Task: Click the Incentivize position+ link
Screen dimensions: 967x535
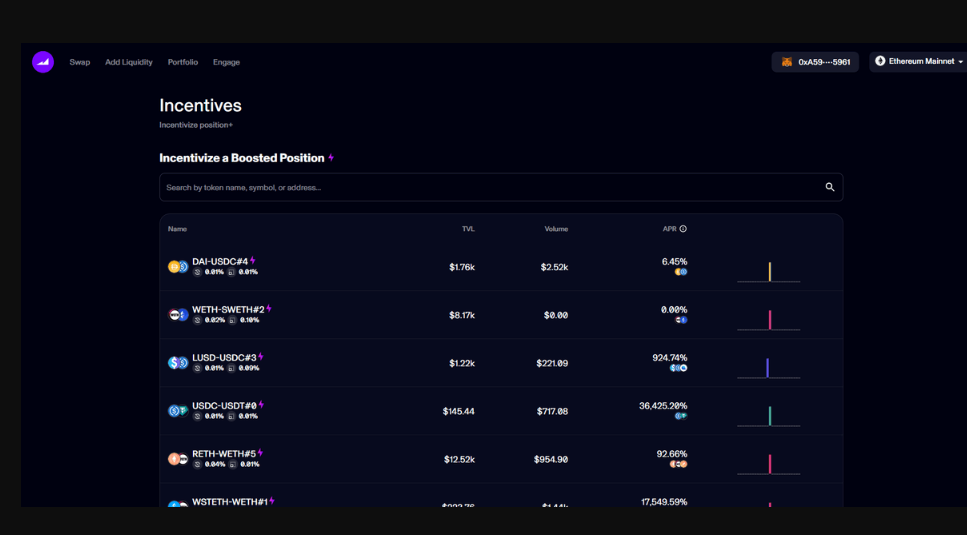Action: 196,125
